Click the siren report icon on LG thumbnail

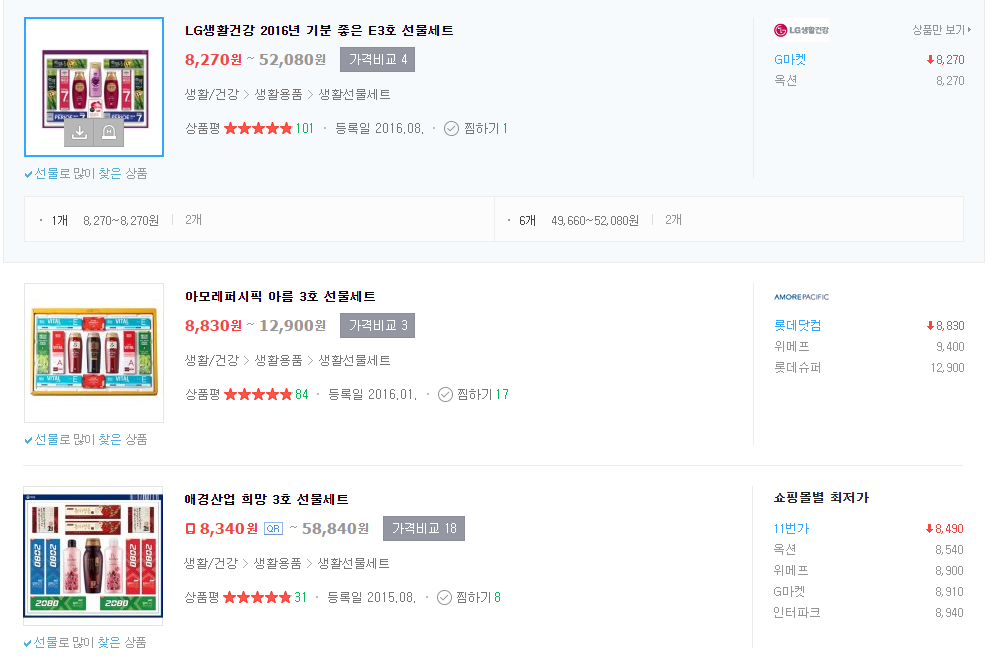pos(109,133)
